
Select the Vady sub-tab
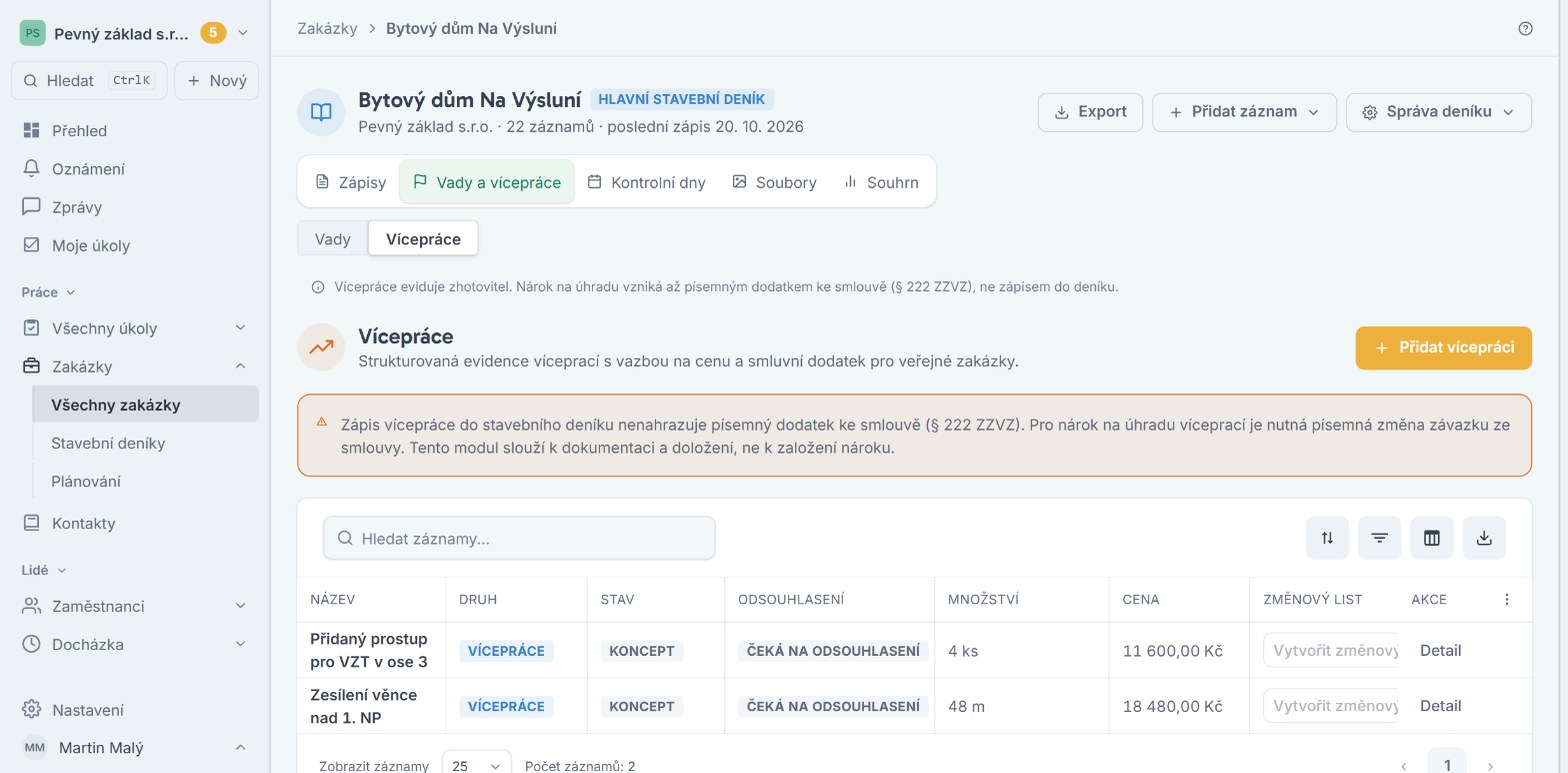click(x=333, y=239)
